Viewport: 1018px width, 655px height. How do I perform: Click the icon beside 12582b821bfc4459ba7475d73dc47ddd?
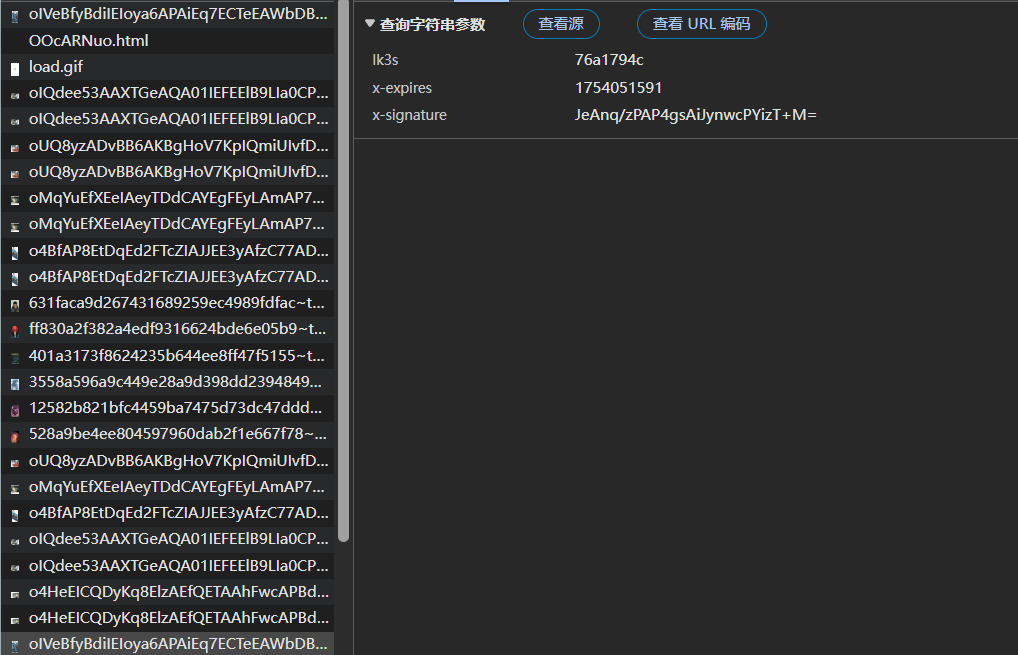pos(15,410)
